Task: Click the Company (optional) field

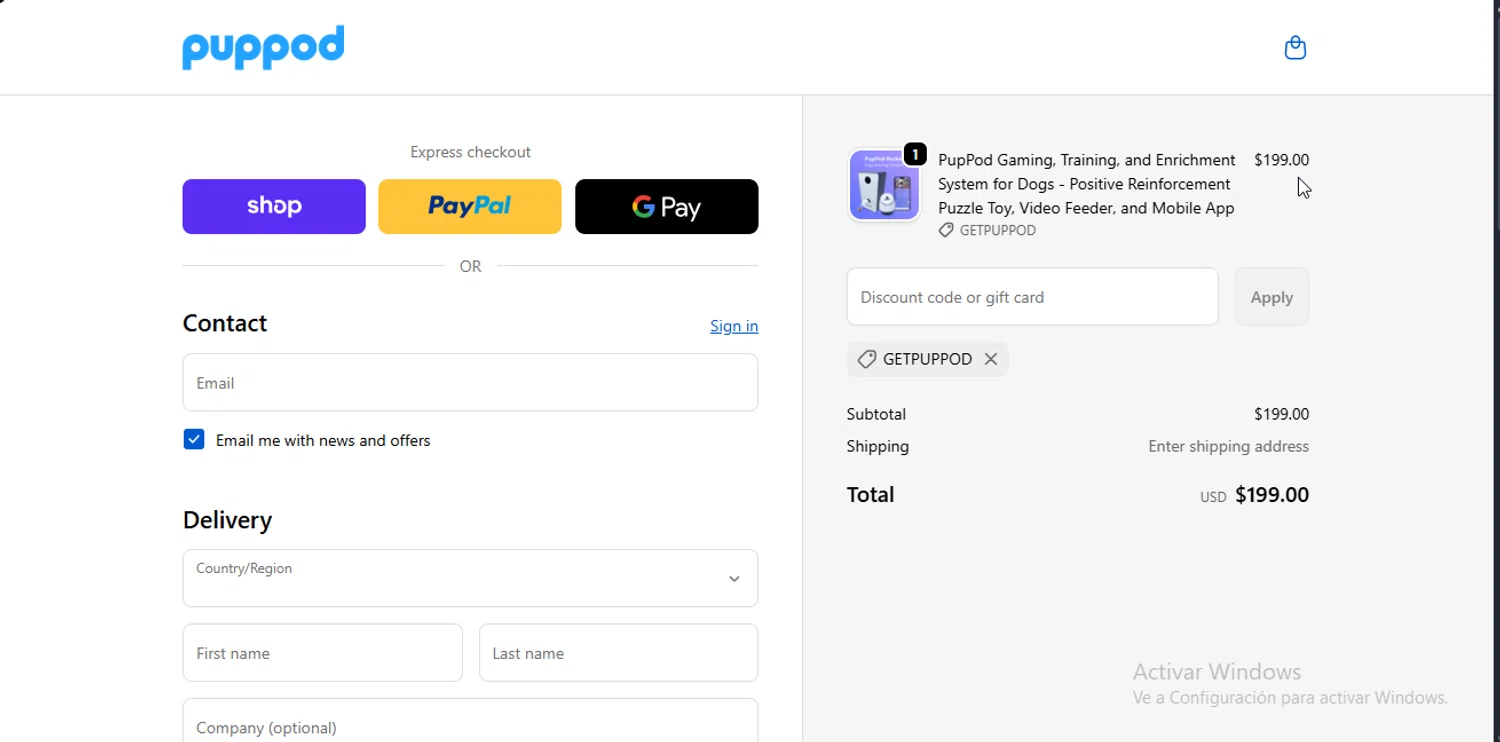Action: click(x=470, y=721)
